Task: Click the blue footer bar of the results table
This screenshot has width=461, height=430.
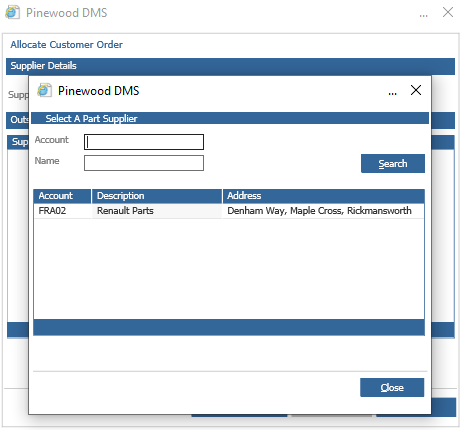Action: pyautogui.click(x=229, y=327)
